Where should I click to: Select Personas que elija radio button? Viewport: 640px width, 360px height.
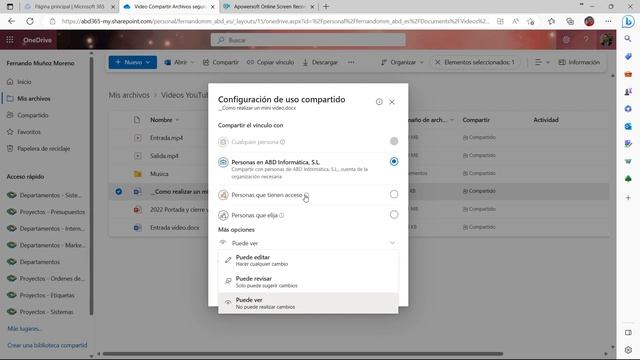tap(394, 215)
